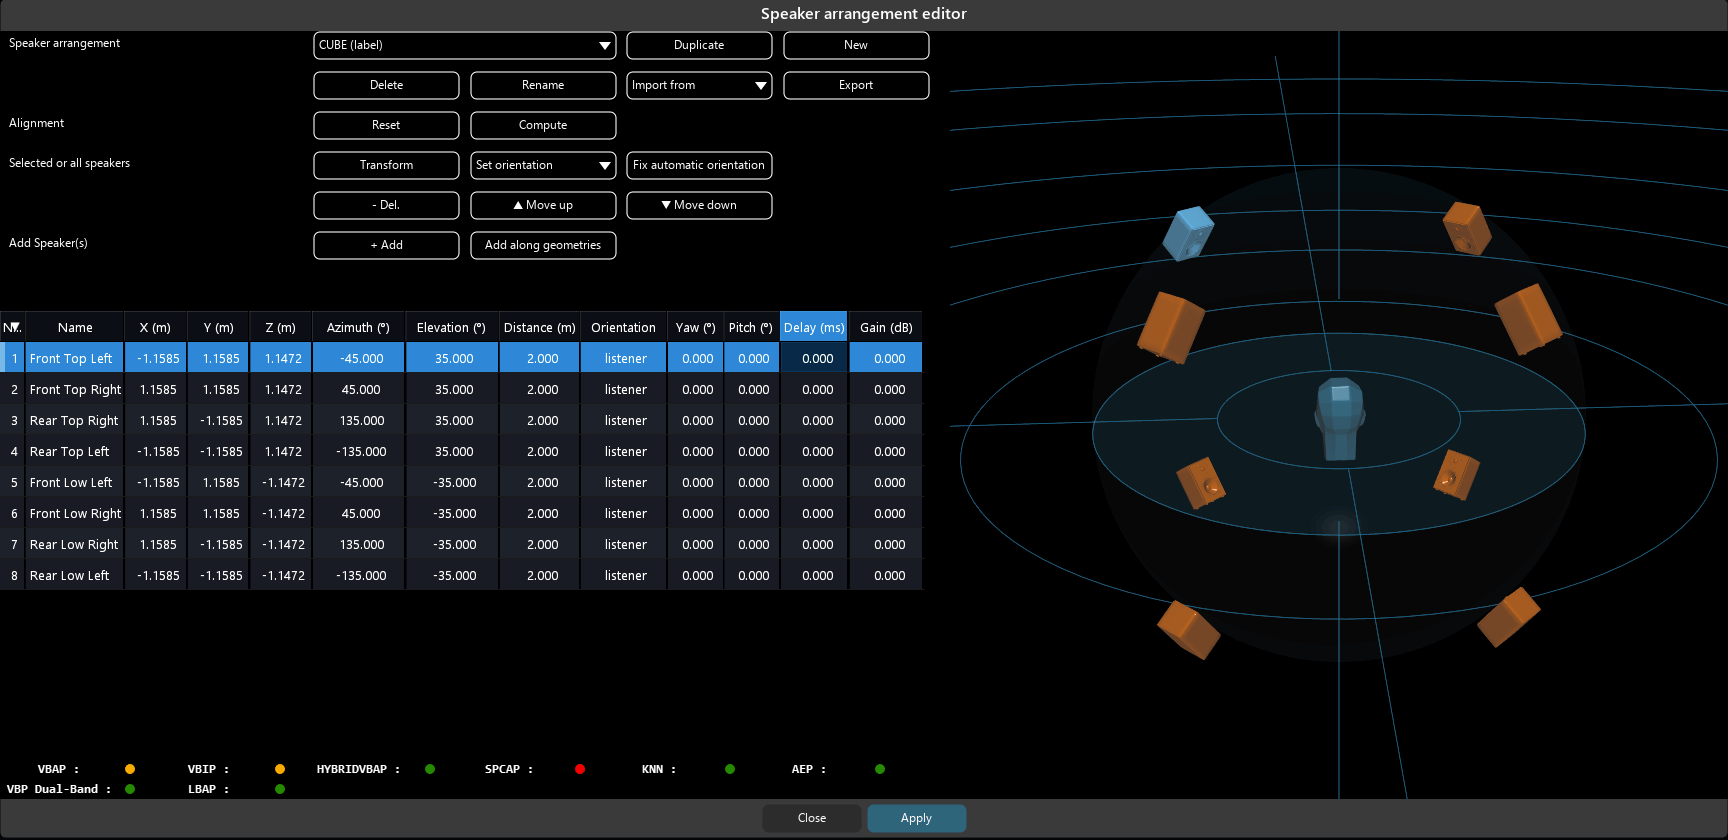
Task: Click the Delay (ms) column header
Action: coord(813,328)
